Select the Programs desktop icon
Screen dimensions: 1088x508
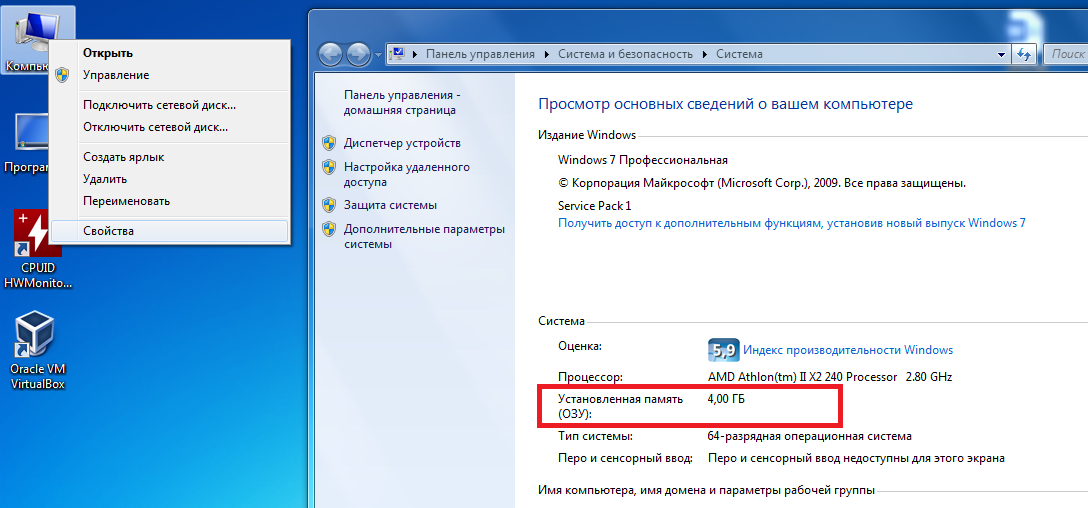(x=28, y=142)
